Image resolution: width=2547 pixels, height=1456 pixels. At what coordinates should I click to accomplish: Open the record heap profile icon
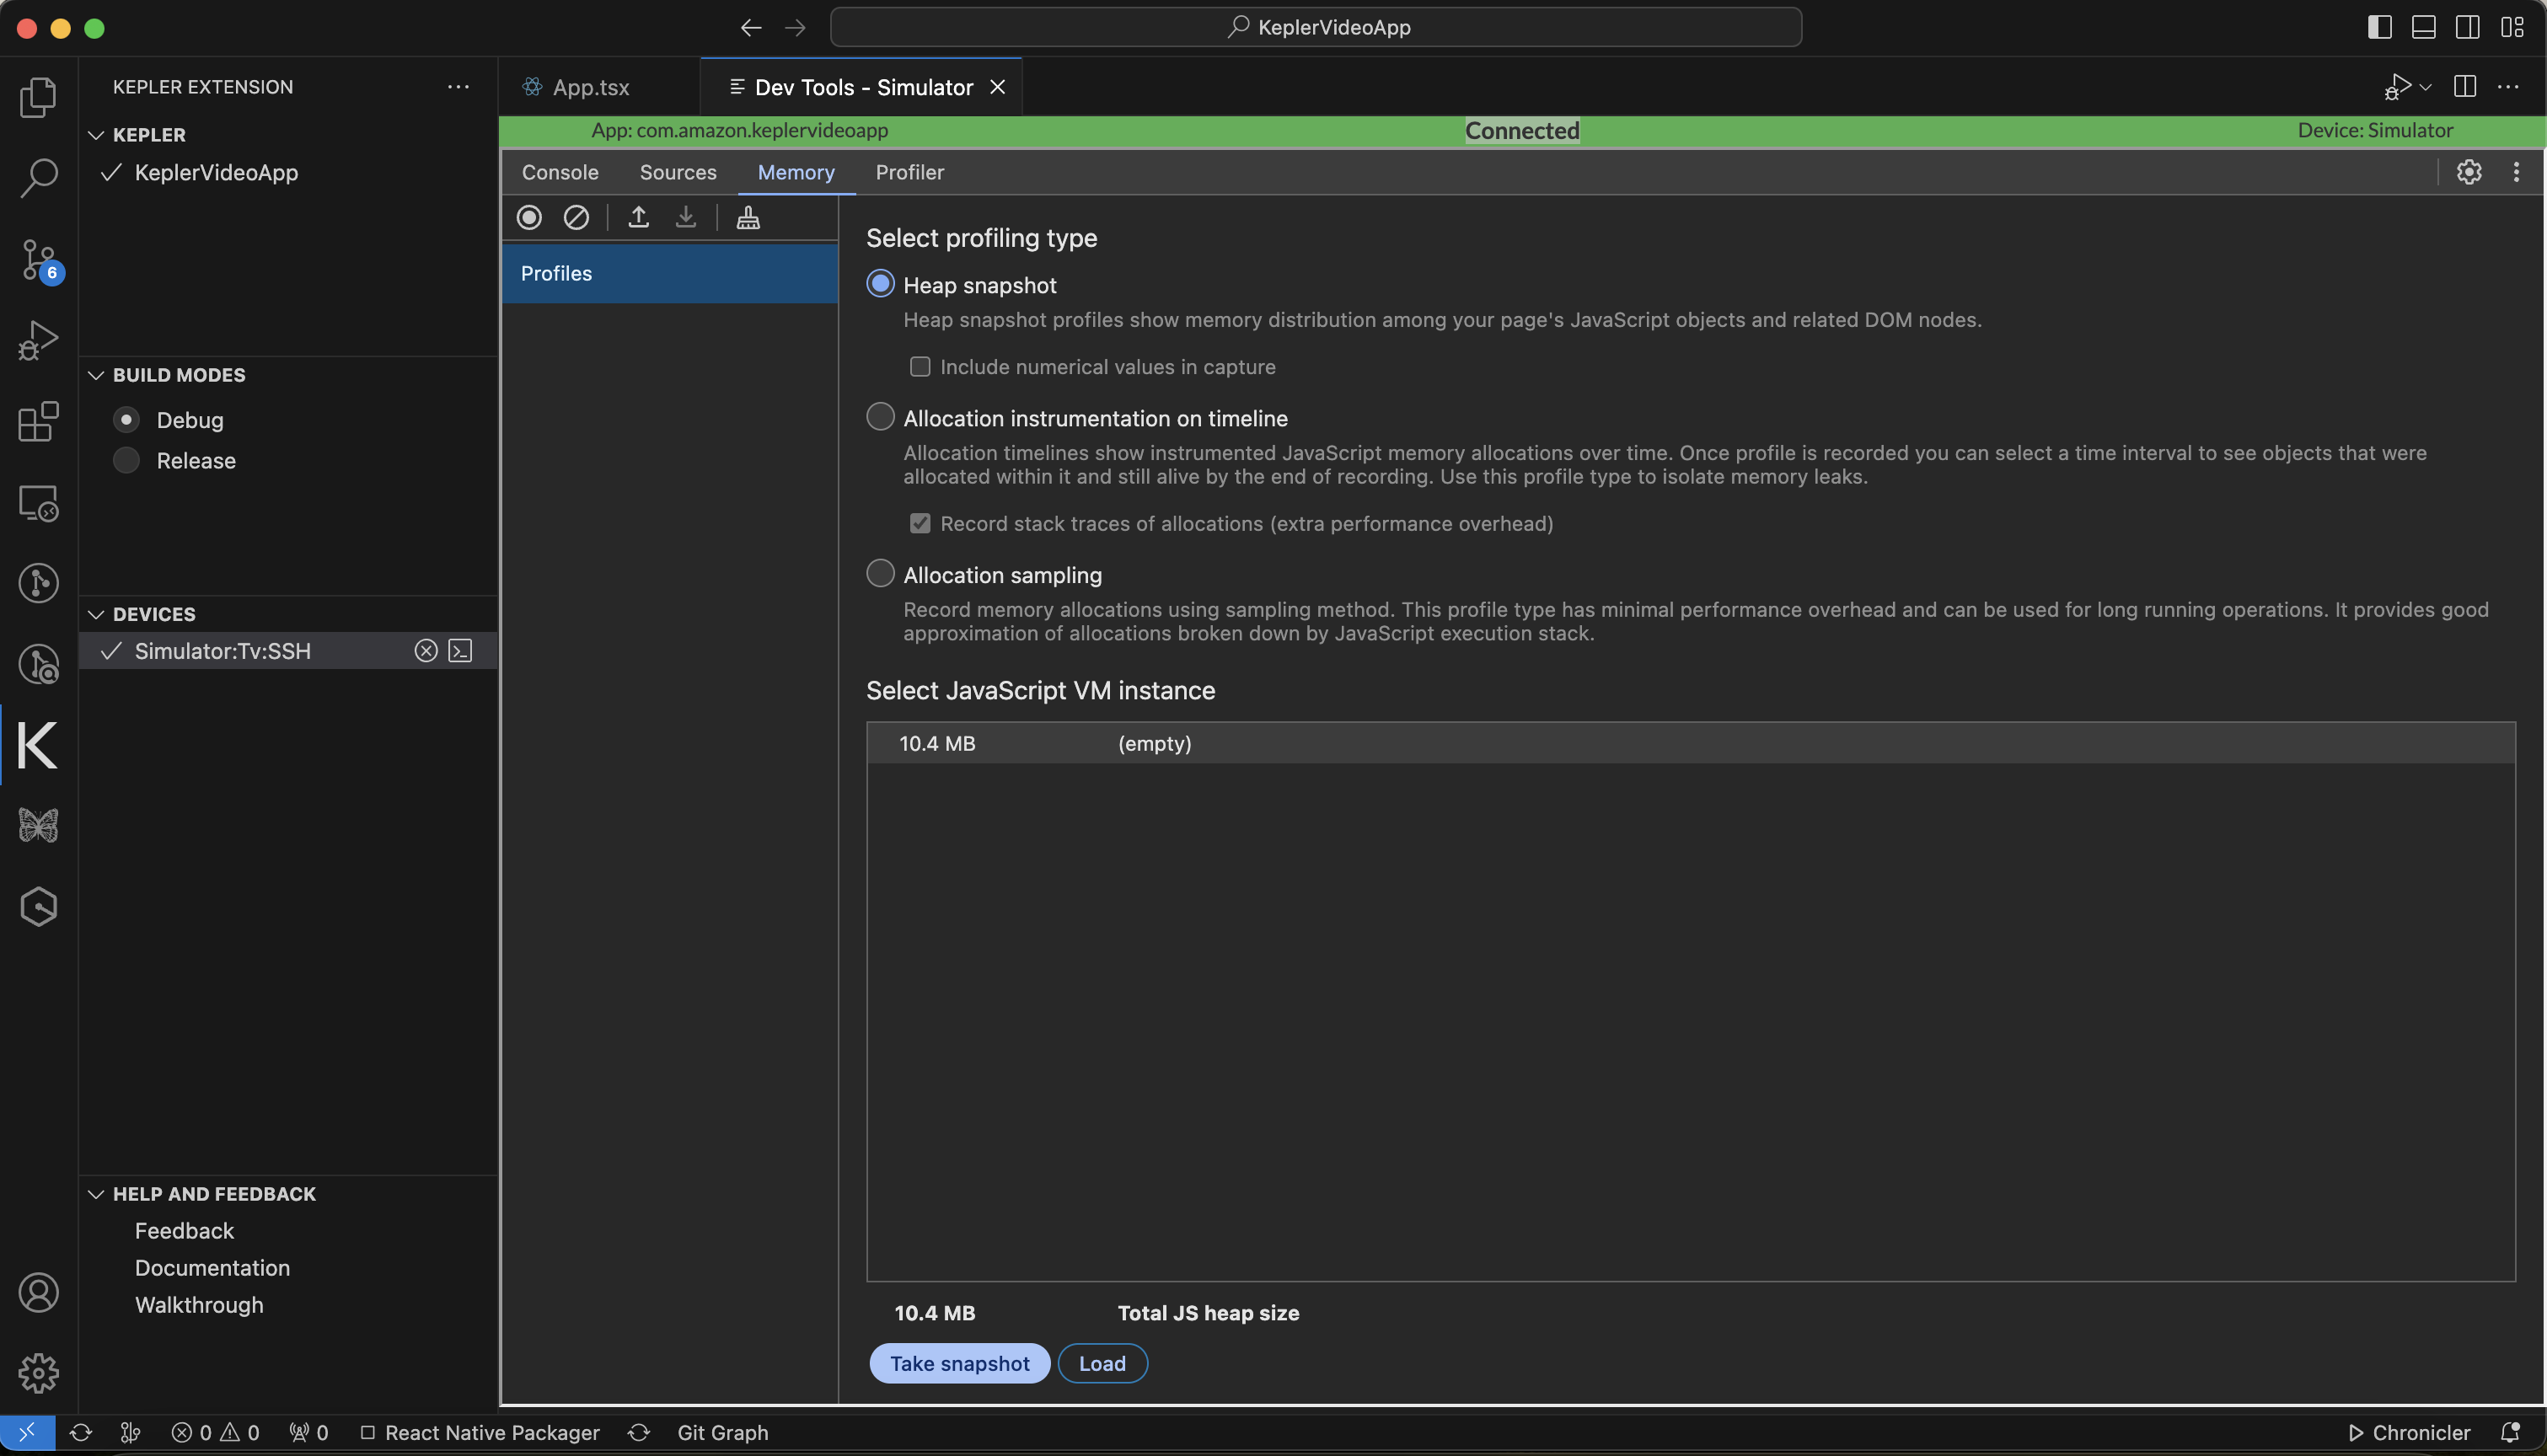529,217
